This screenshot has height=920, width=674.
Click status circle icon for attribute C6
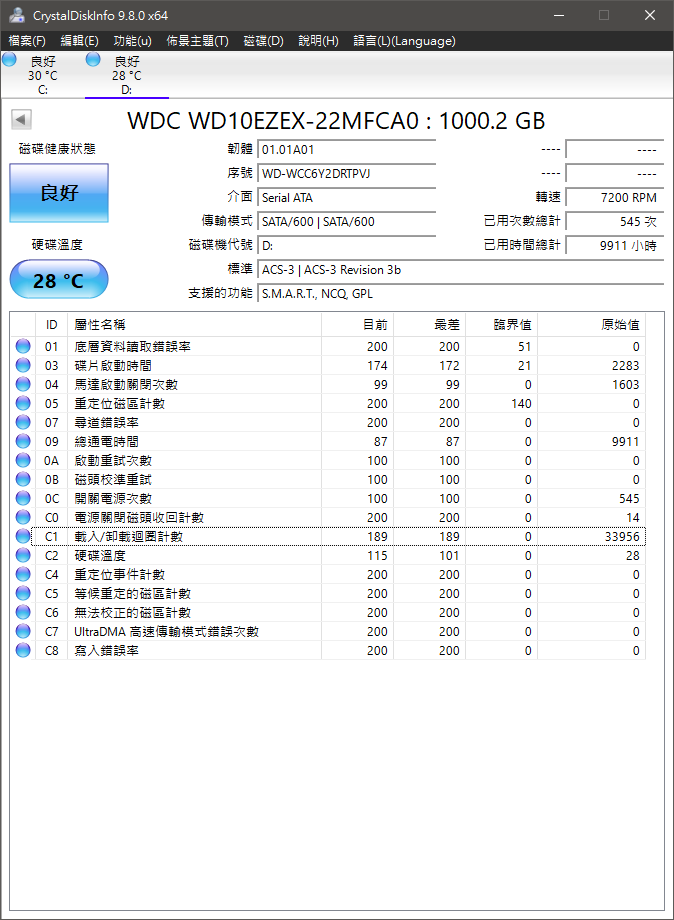pyautogui.click(x=23, y=613)
